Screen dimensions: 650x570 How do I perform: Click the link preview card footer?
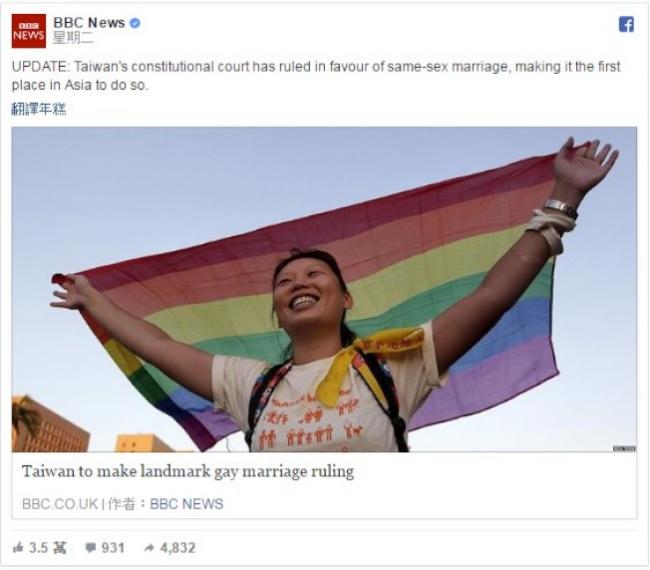coord(324,485)
